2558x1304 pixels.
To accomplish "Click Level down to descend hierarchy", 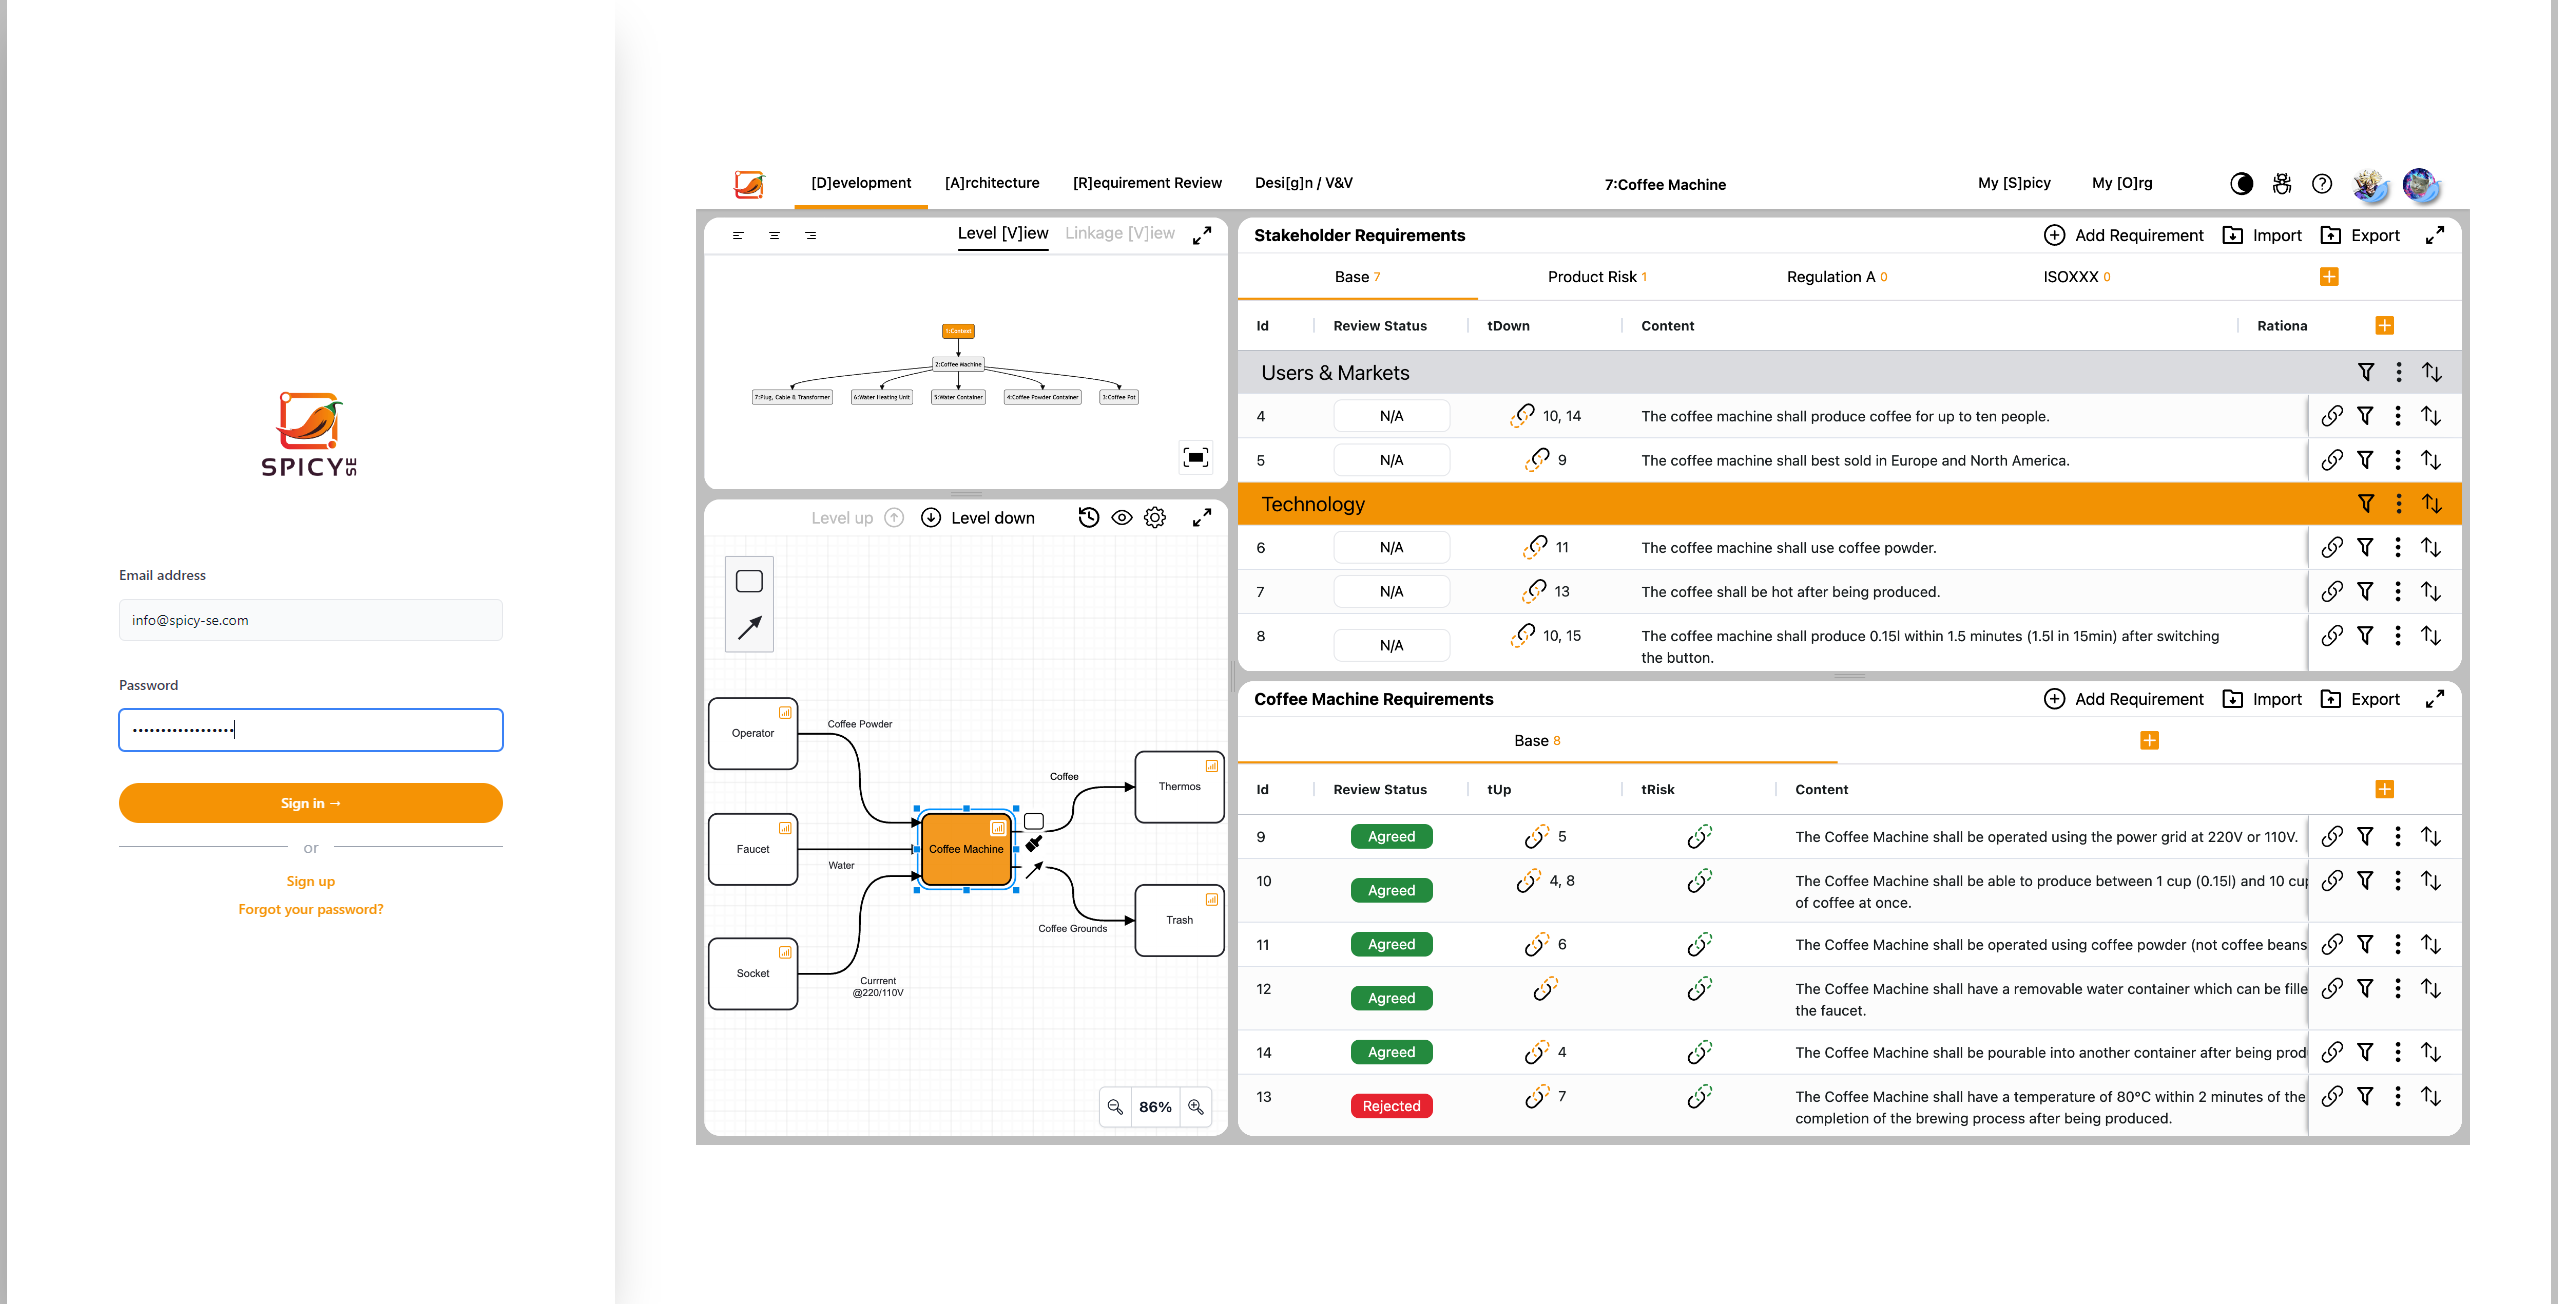I will pyautogui.click(x=977, y=518).
